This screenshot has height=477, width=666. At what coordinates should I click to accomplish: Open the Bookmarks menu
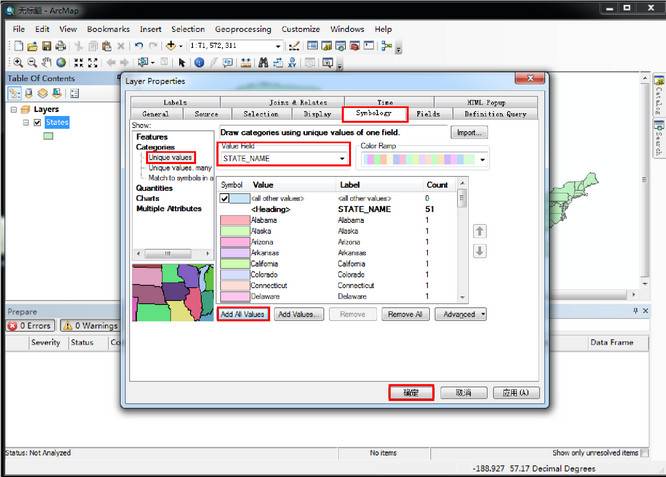coord(108,29)
